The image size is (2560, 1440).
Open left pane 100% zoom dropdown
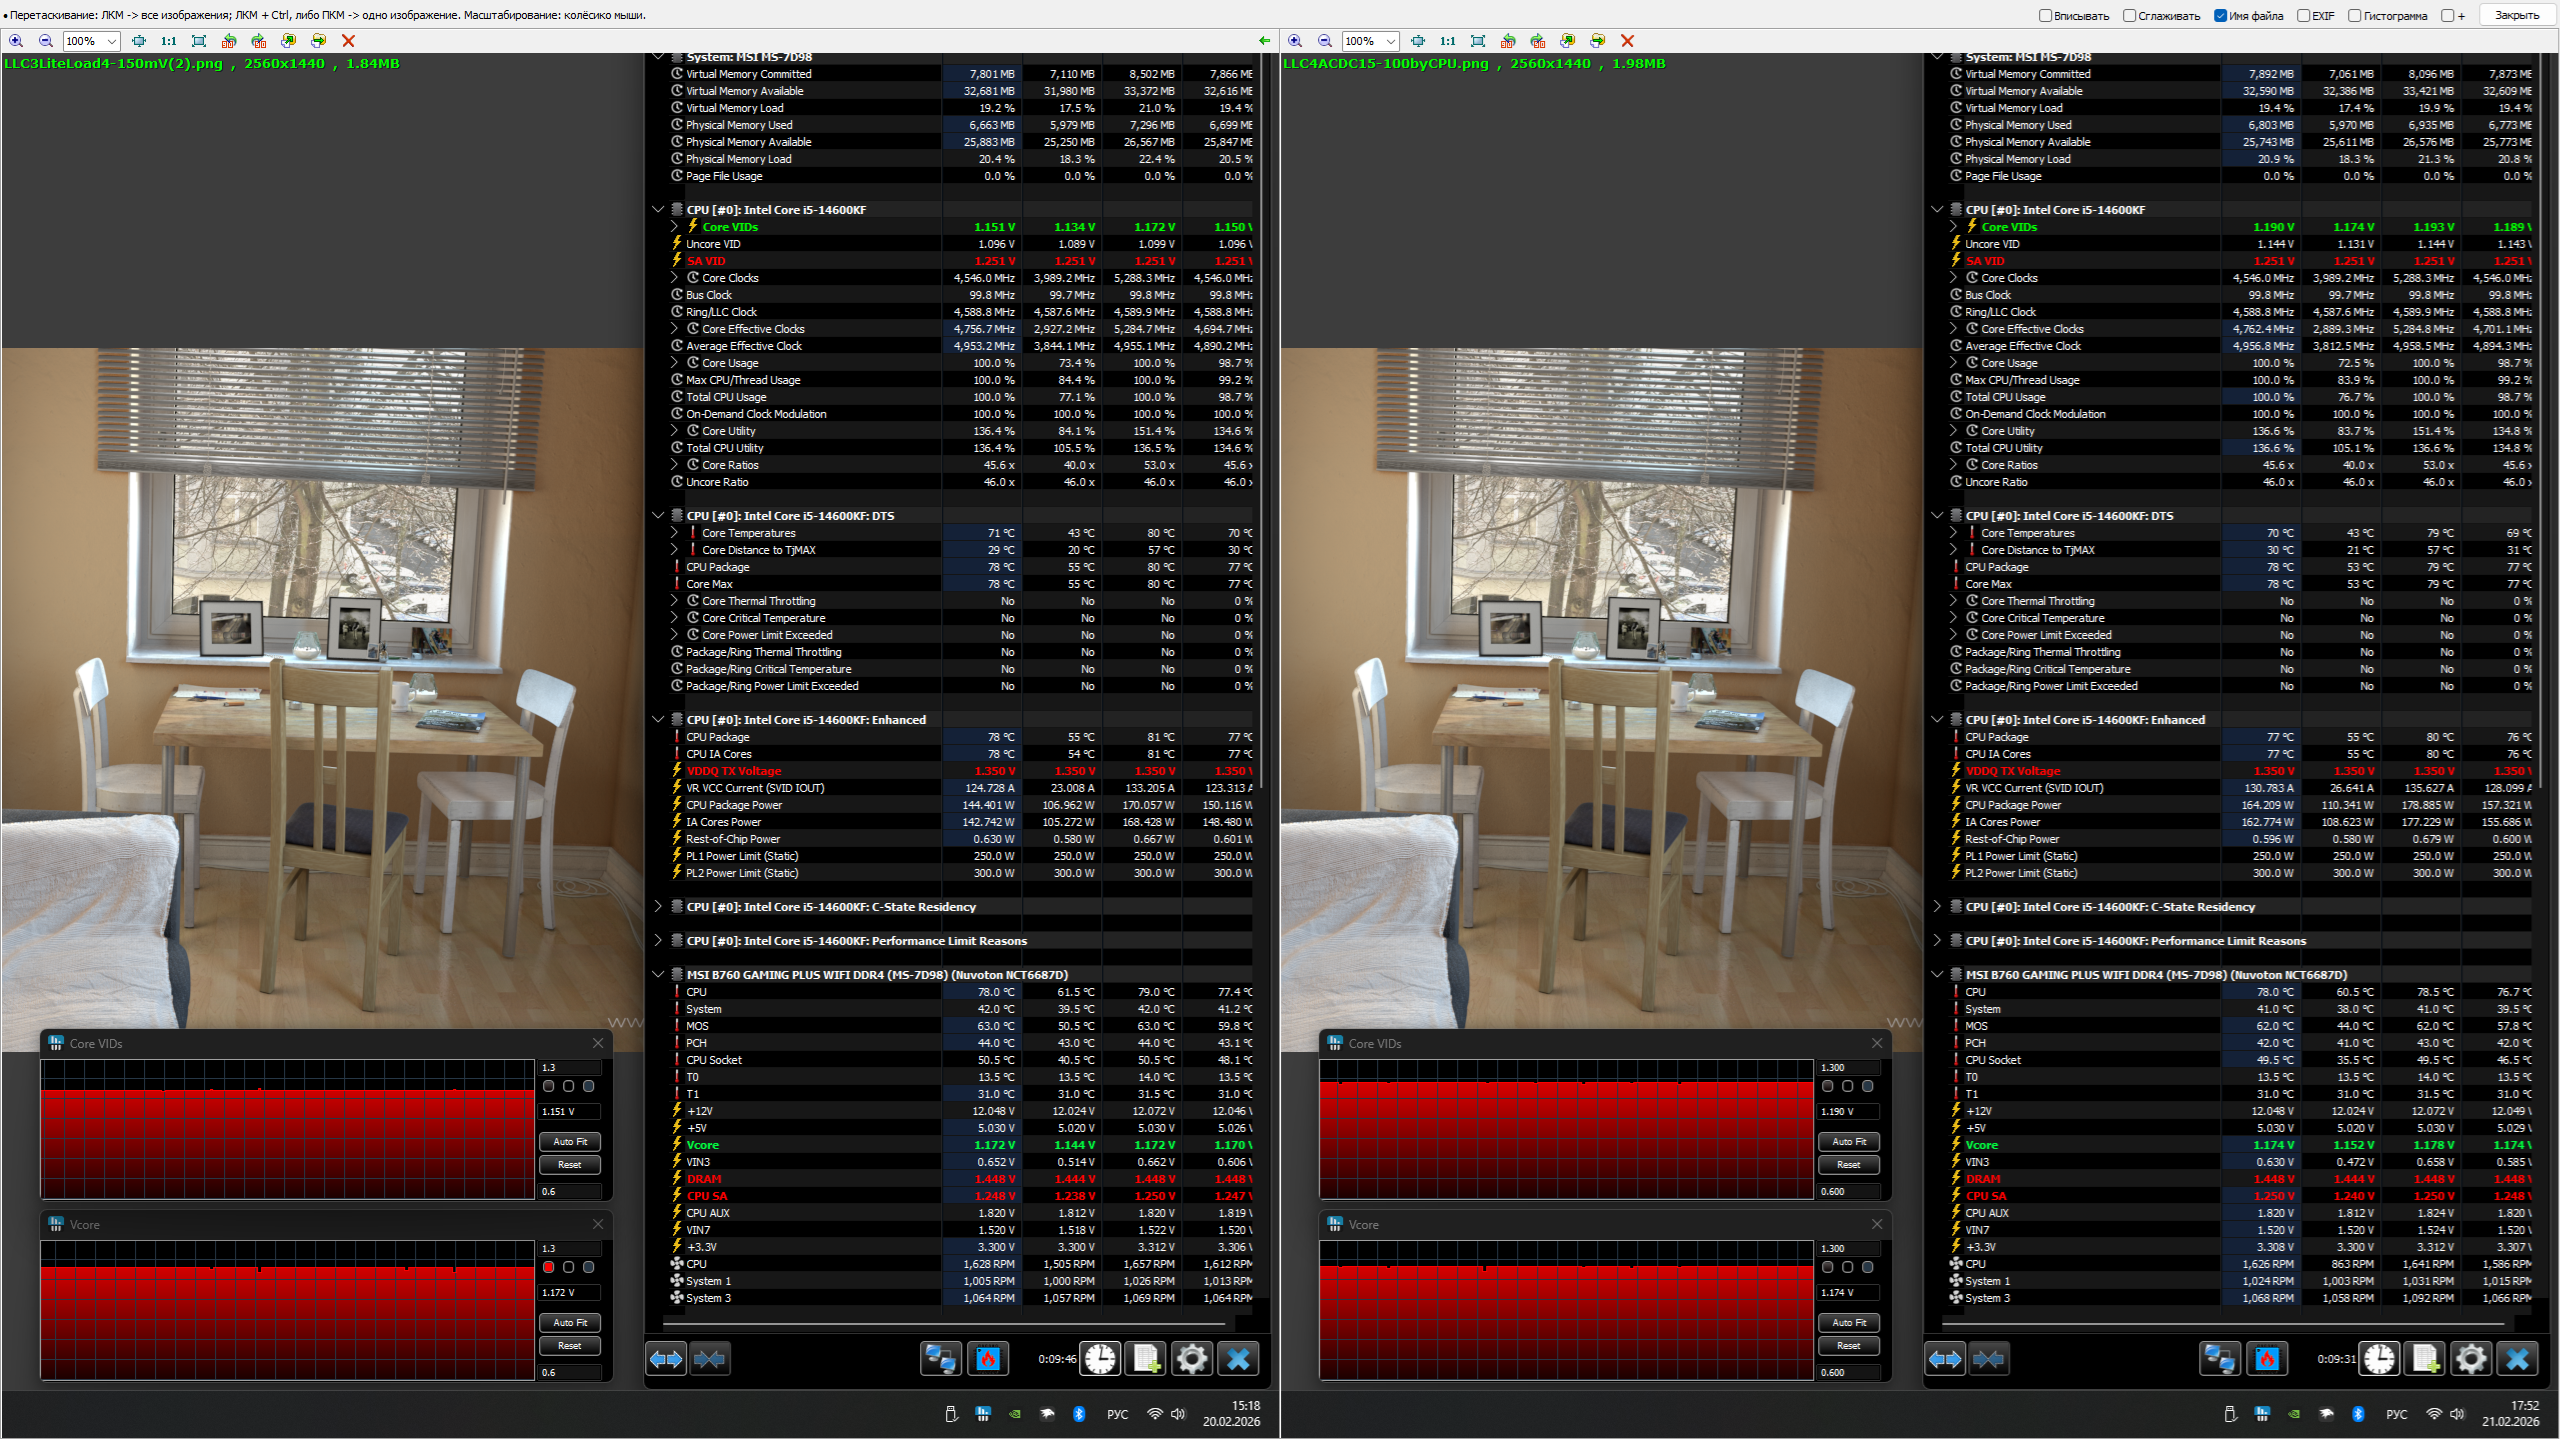point(111,41)
